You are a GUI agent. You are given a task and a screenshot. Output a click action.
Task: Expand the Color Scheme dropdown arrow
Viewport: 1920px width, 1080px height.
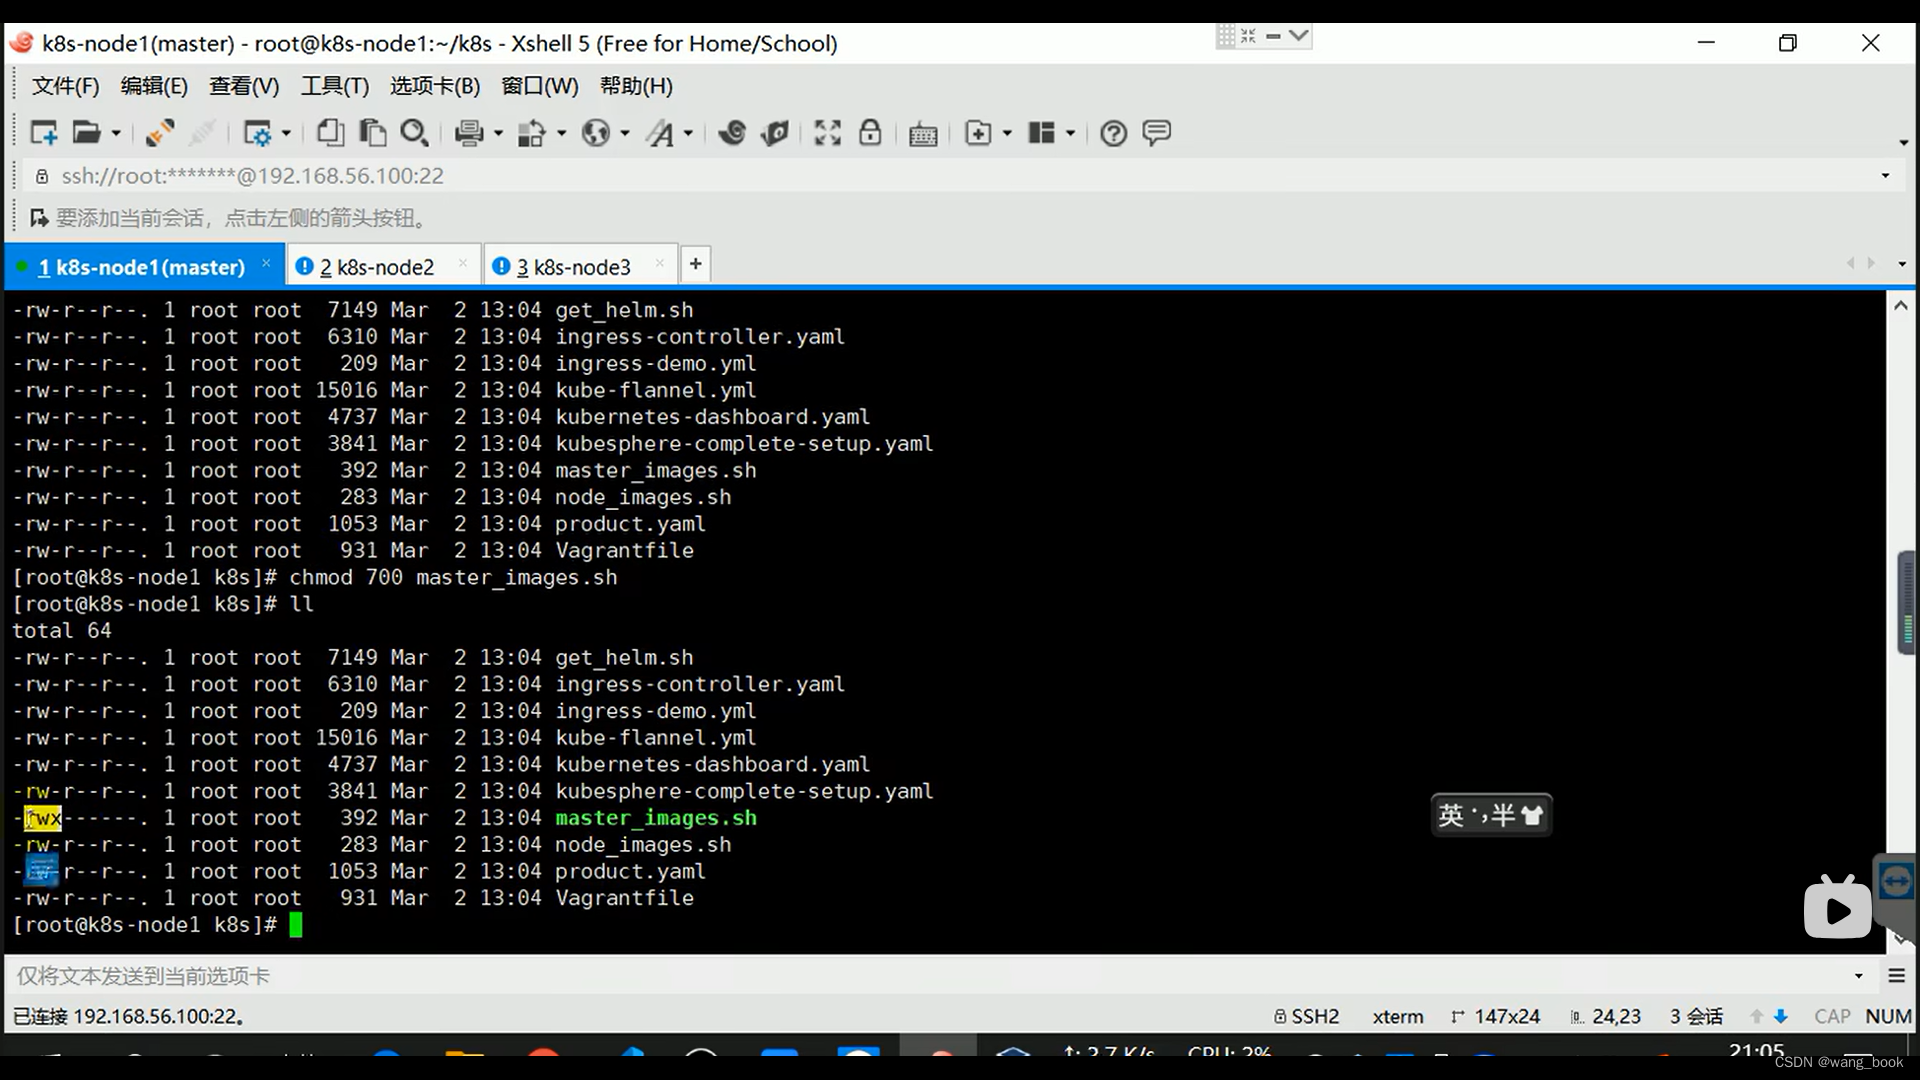click(561, 133)
